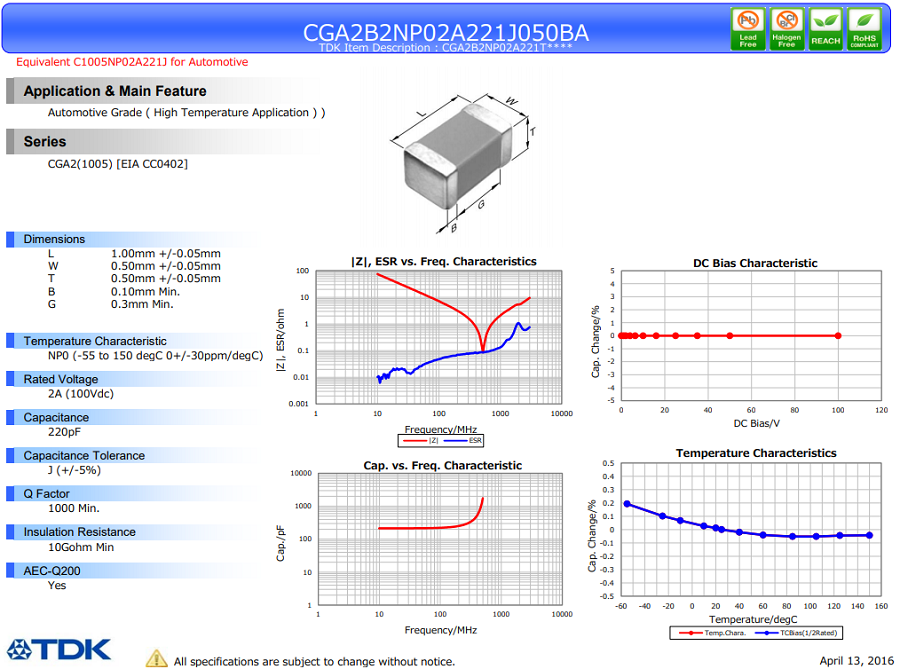The image size is (900, 669).
Task: Click the Cap. vs. Freq. Characteristic title
Action: point(443,465)
